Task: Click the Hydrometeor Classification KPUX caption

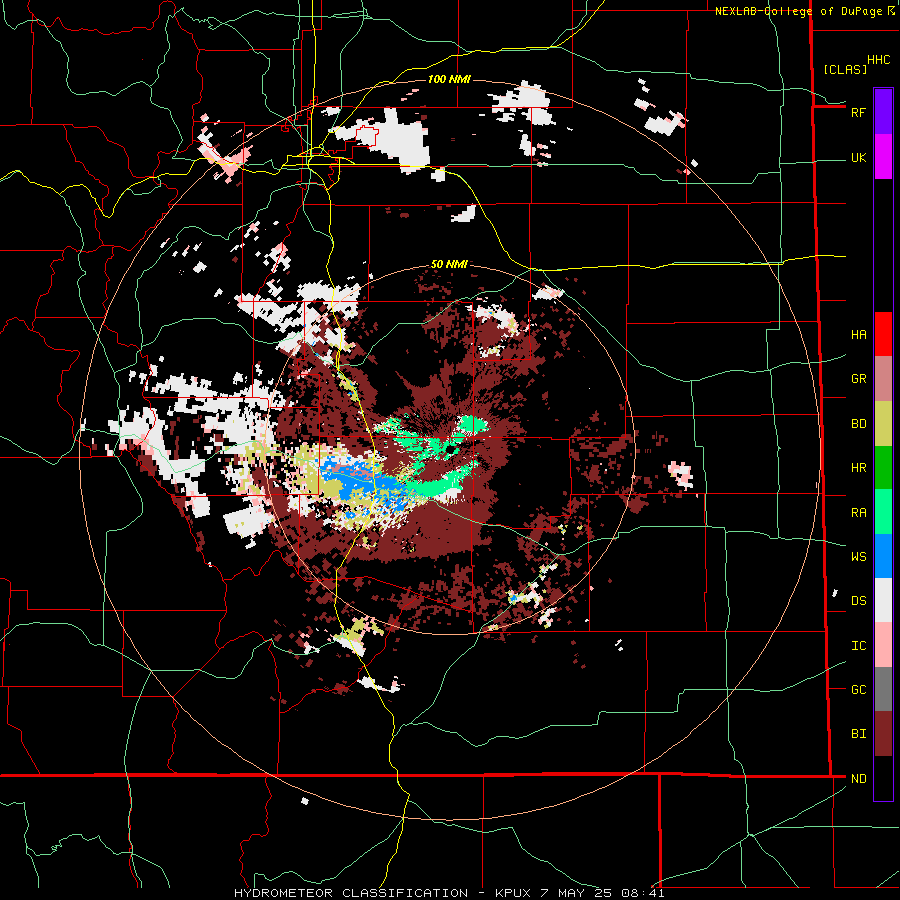Action: (x=449, y=893)
